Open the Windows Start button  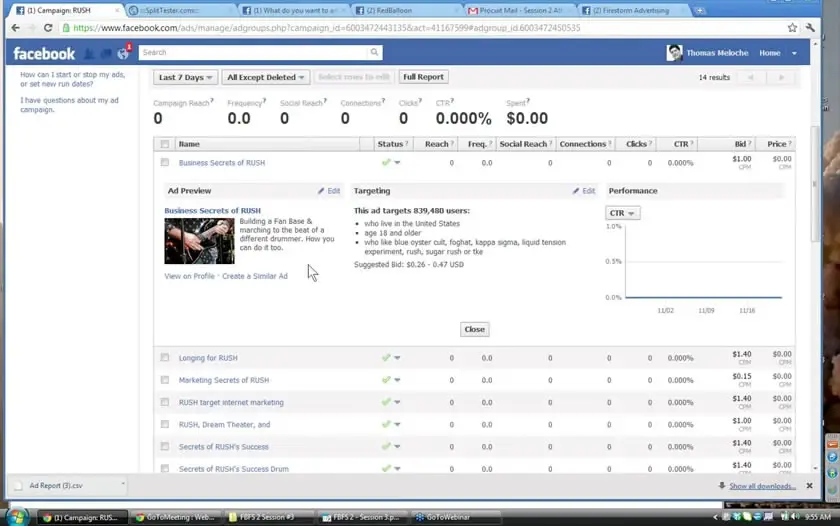[x=16, y=517]
